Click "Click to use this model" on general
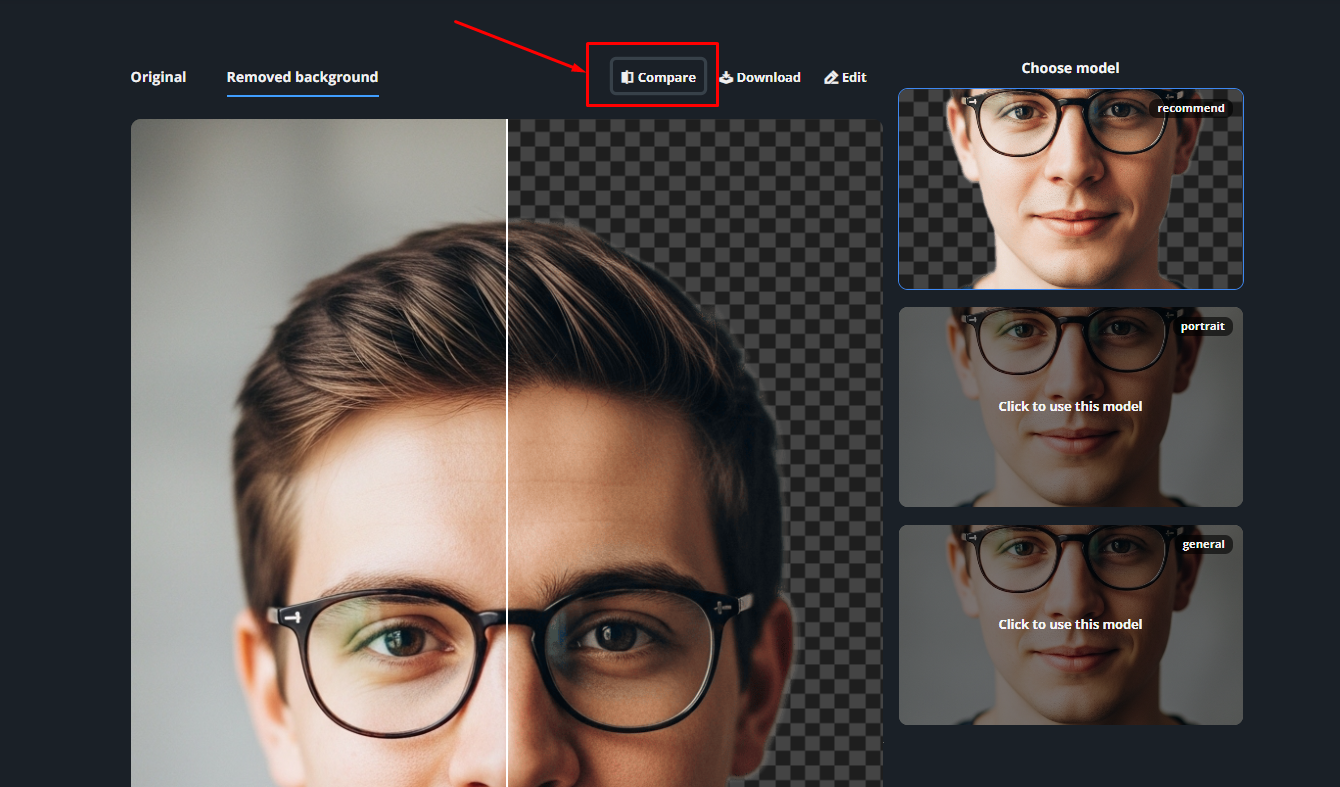The image size is (1340, 787). tap(1070, 624)
